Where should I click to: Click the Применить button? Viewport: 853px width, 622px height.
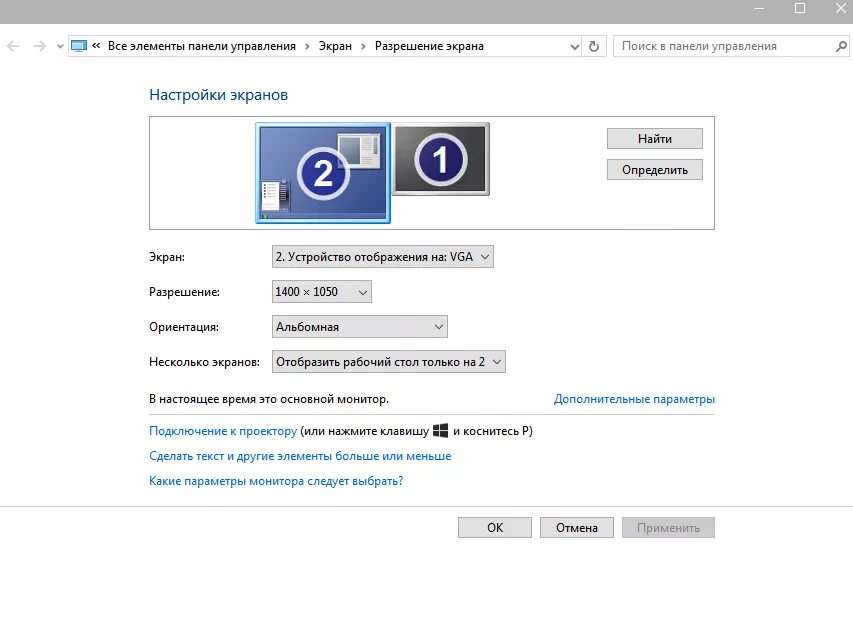click(668, 527)
